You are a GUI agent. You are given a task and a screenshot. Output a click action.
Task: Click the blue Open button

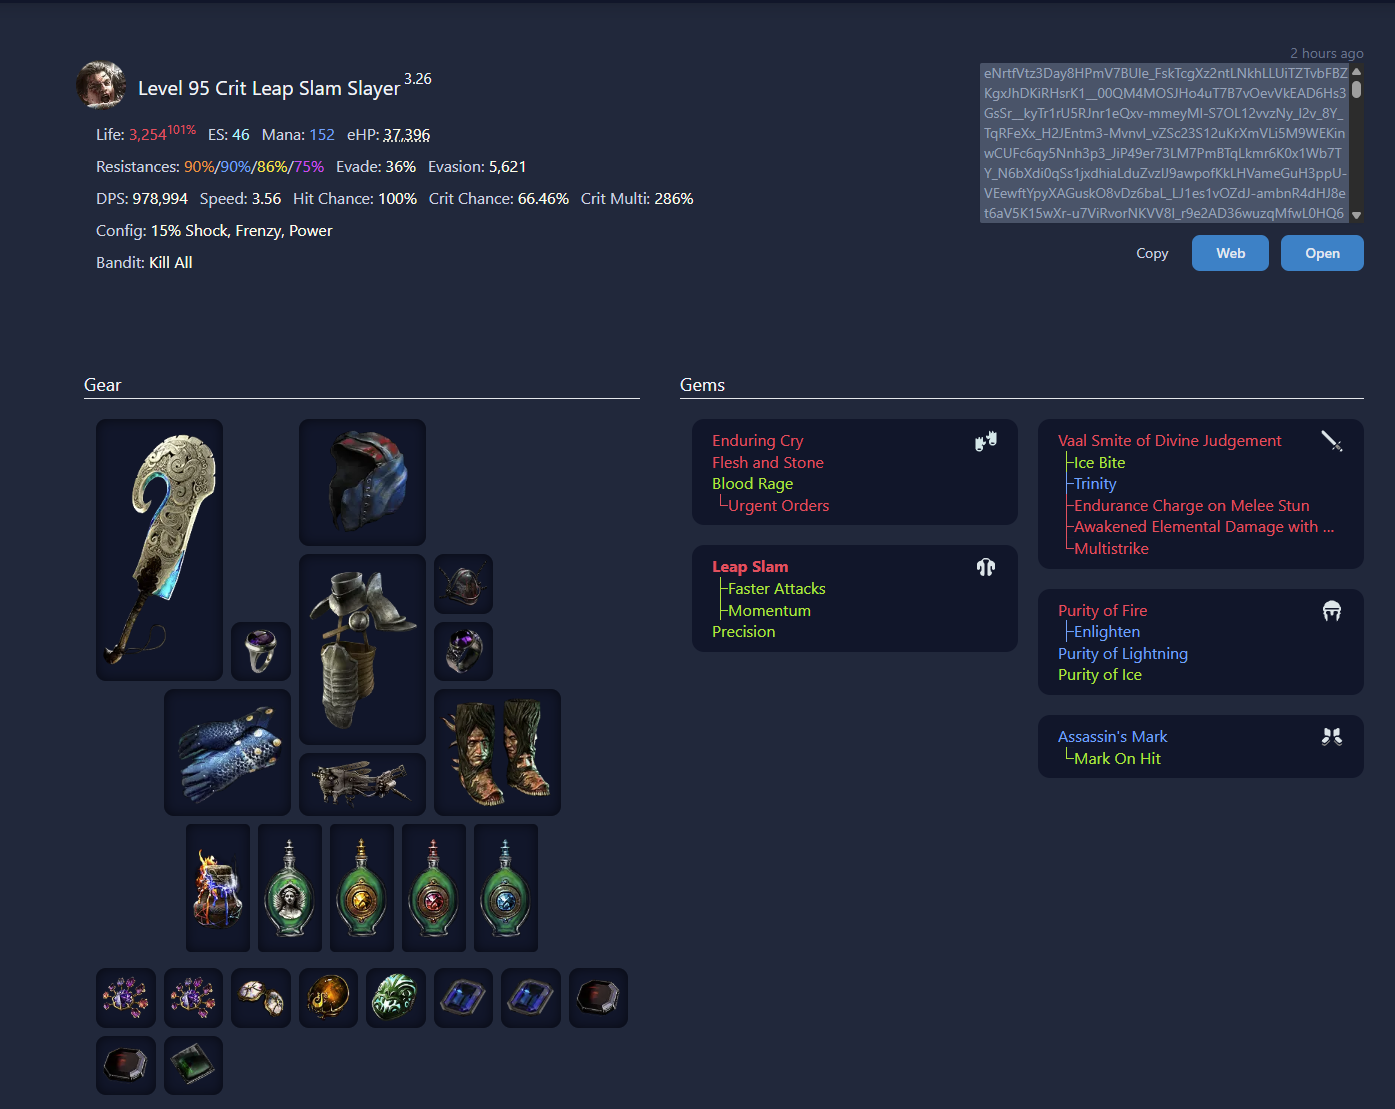(x=1322, y=253)
